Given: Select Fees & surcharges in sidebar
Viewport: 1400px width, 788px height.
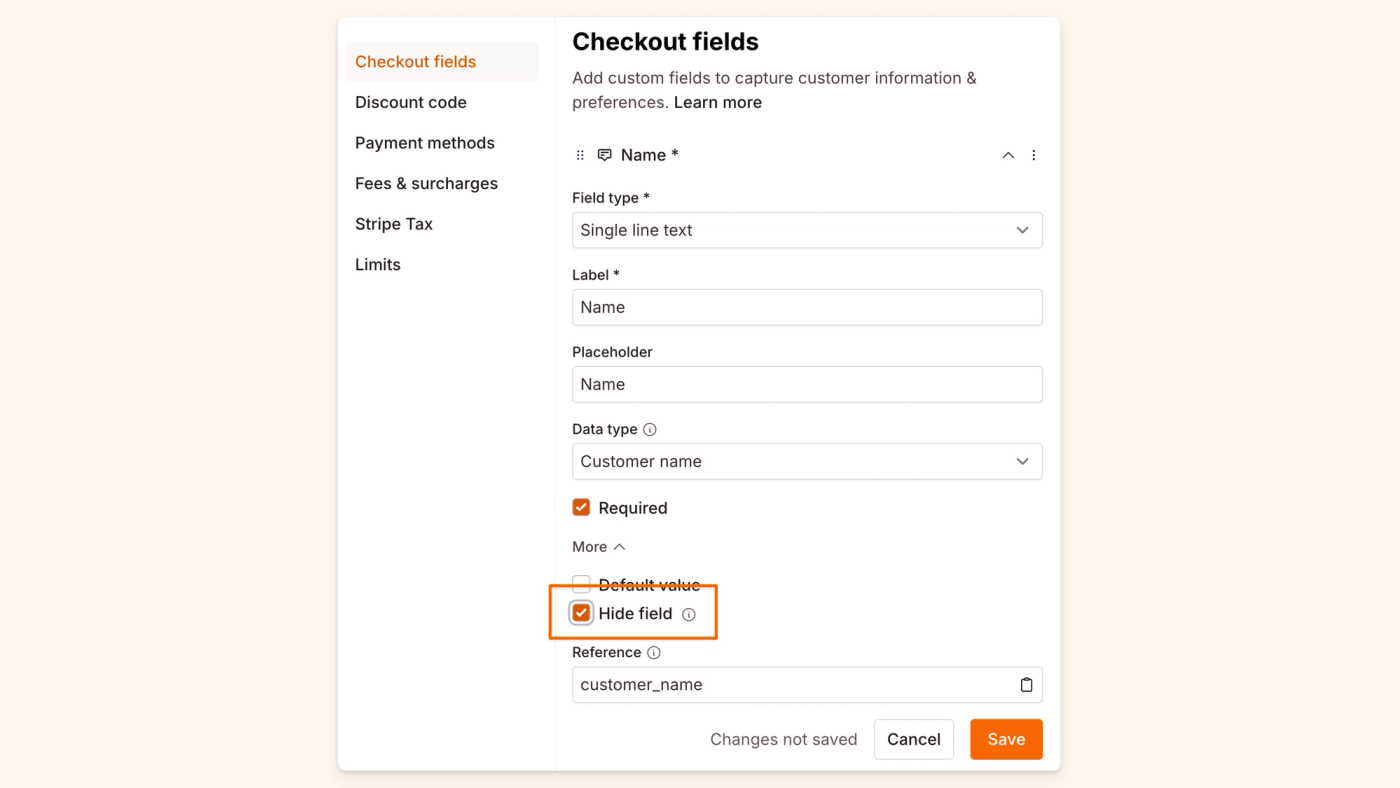Looking at the screenshot, I should [x=426, y=184].
